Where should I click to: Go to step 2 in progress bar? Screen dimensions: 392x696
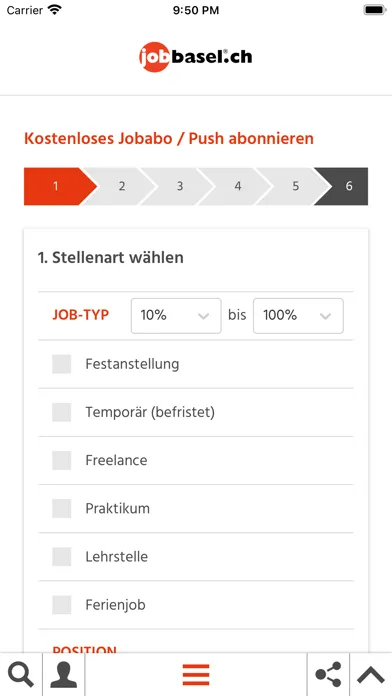pos(121,186)
